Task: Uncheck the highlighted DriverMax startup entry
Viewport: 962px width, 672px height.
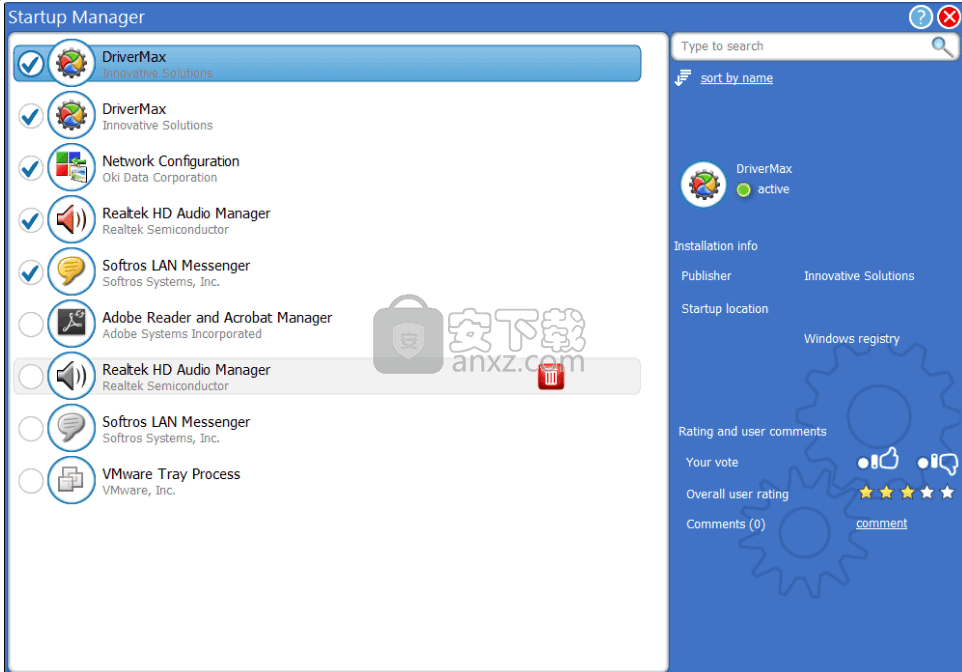Action: click(30, 63)
